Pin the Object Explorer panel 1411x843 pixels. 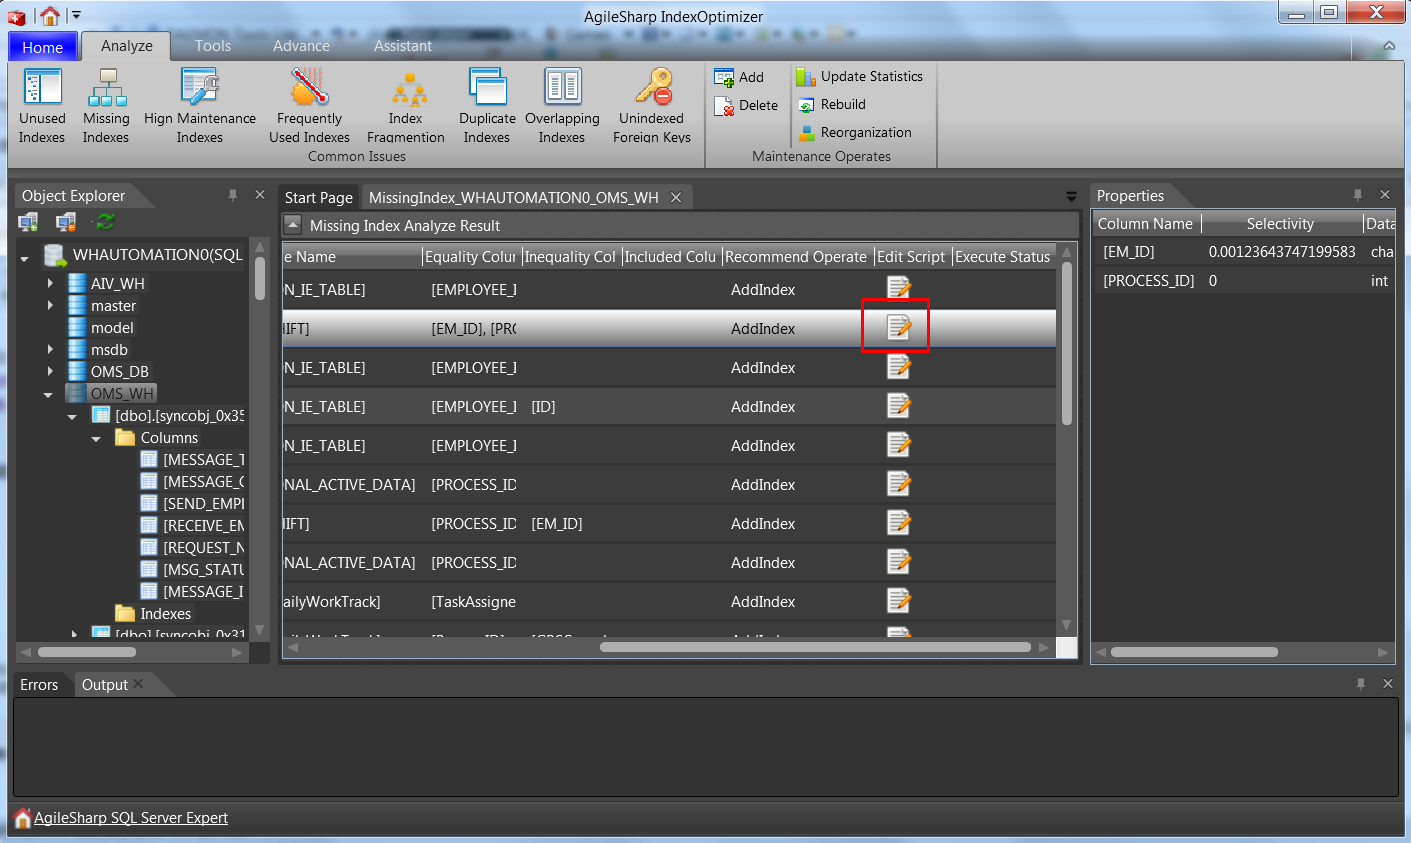coord(232,195)
